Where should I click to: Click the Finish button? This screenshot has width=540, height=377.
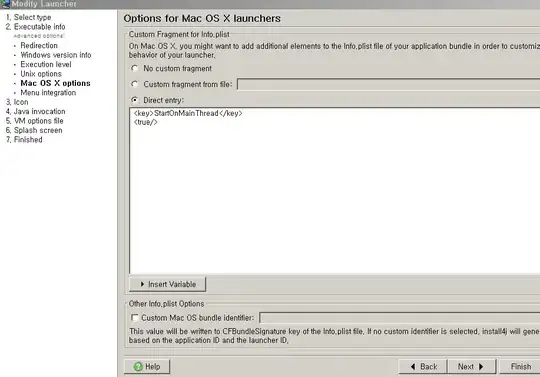pos(520,367)
